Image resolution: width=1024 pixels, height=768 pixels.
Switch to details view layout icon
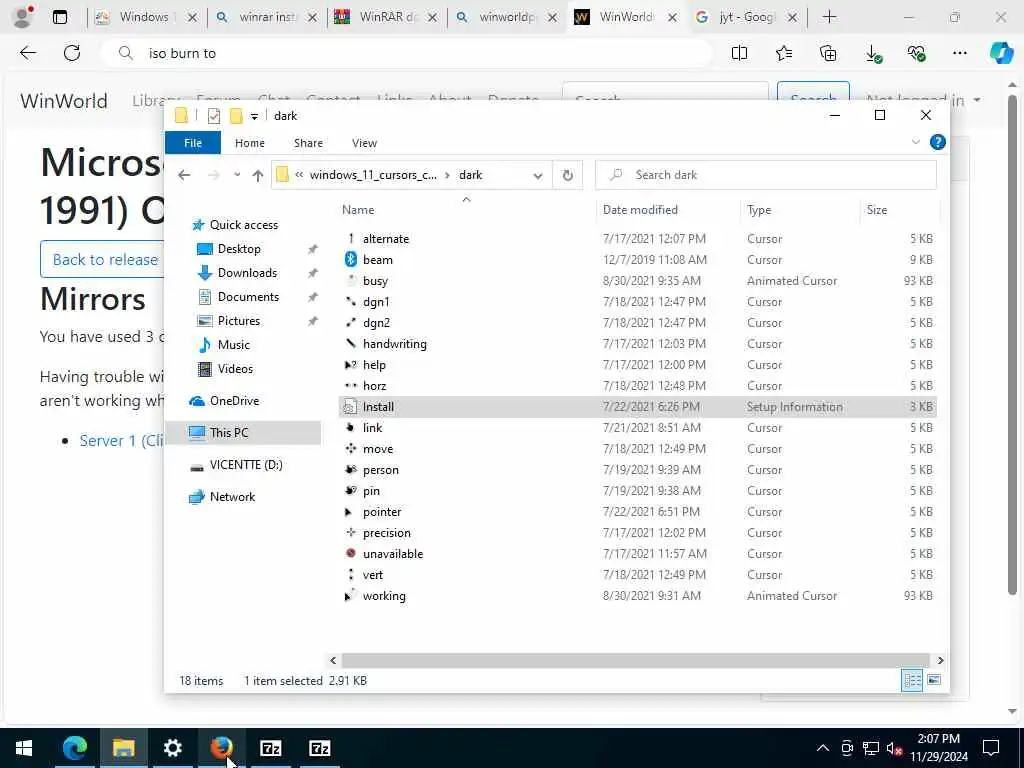click(x=912, y=680)
